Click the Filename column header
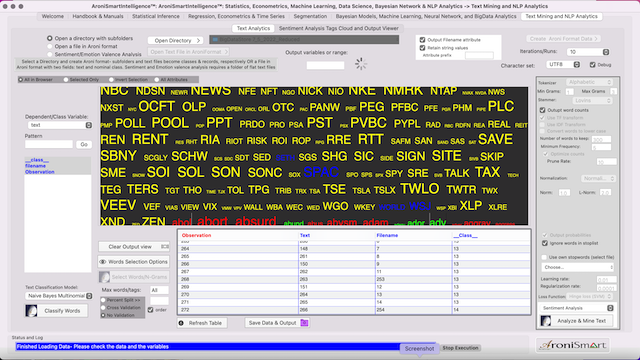This screenshot has height=360, width=640. 387,236
